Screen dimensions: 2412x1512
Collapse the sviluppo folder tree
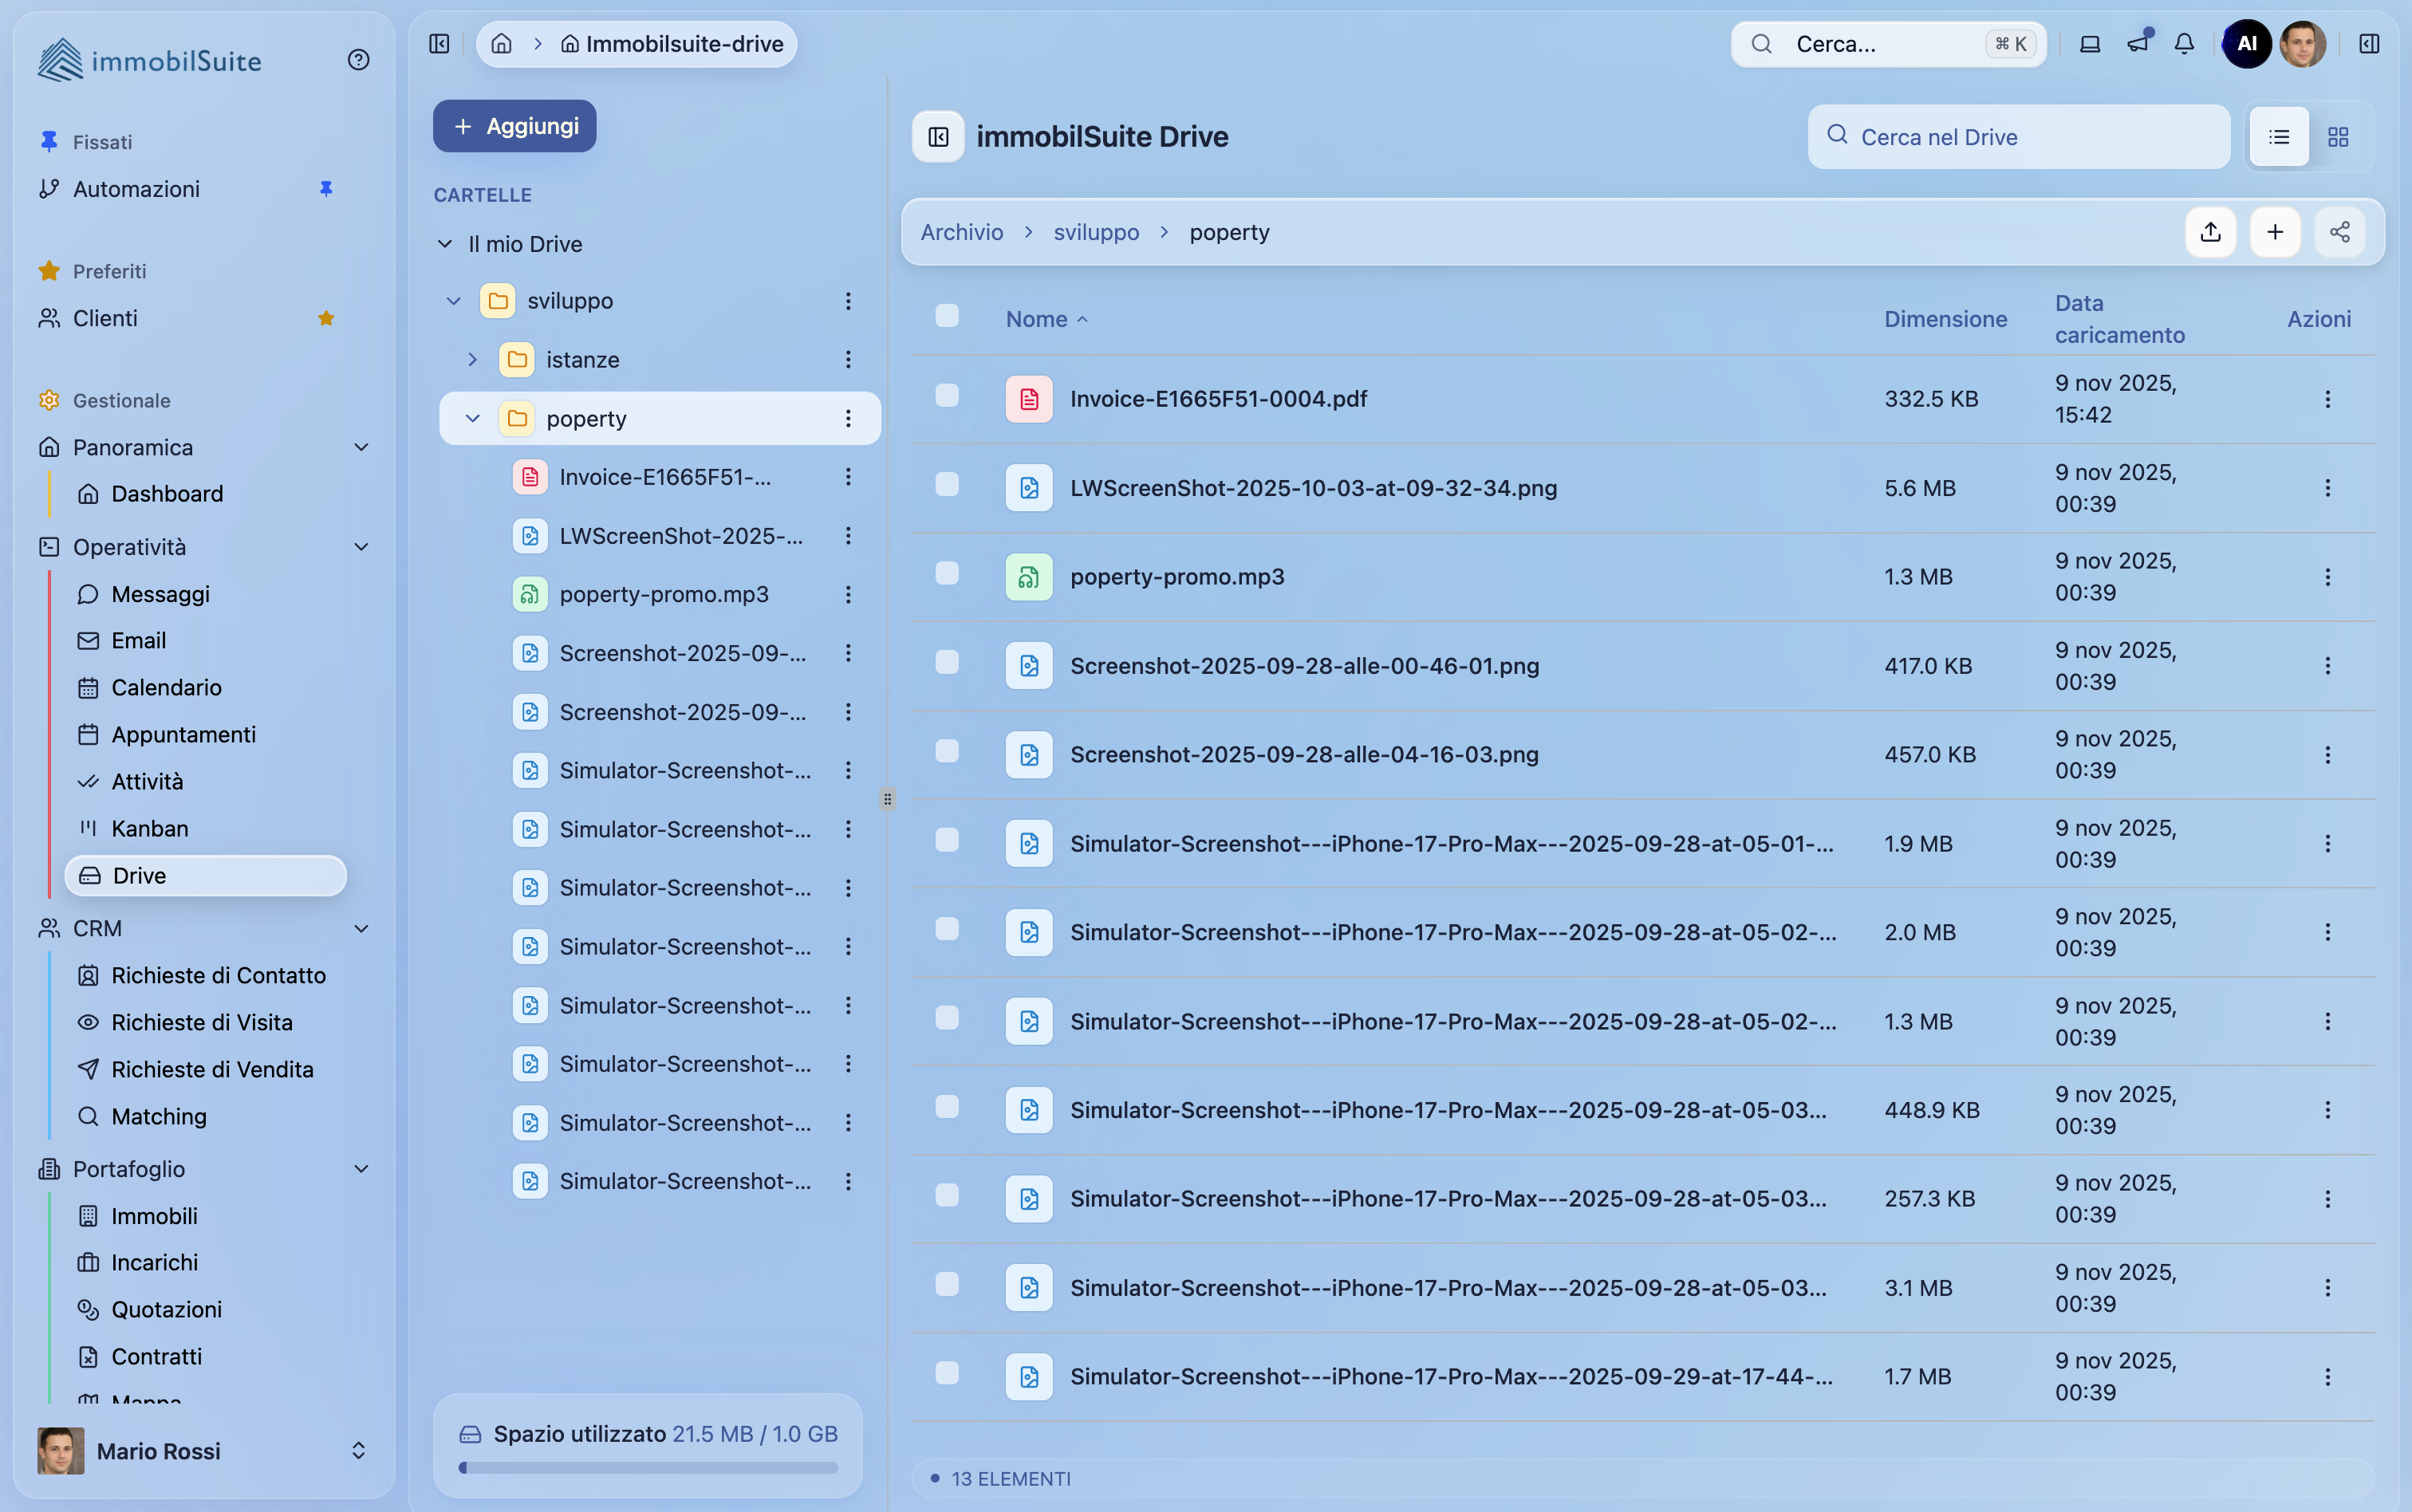click(453, 301)
